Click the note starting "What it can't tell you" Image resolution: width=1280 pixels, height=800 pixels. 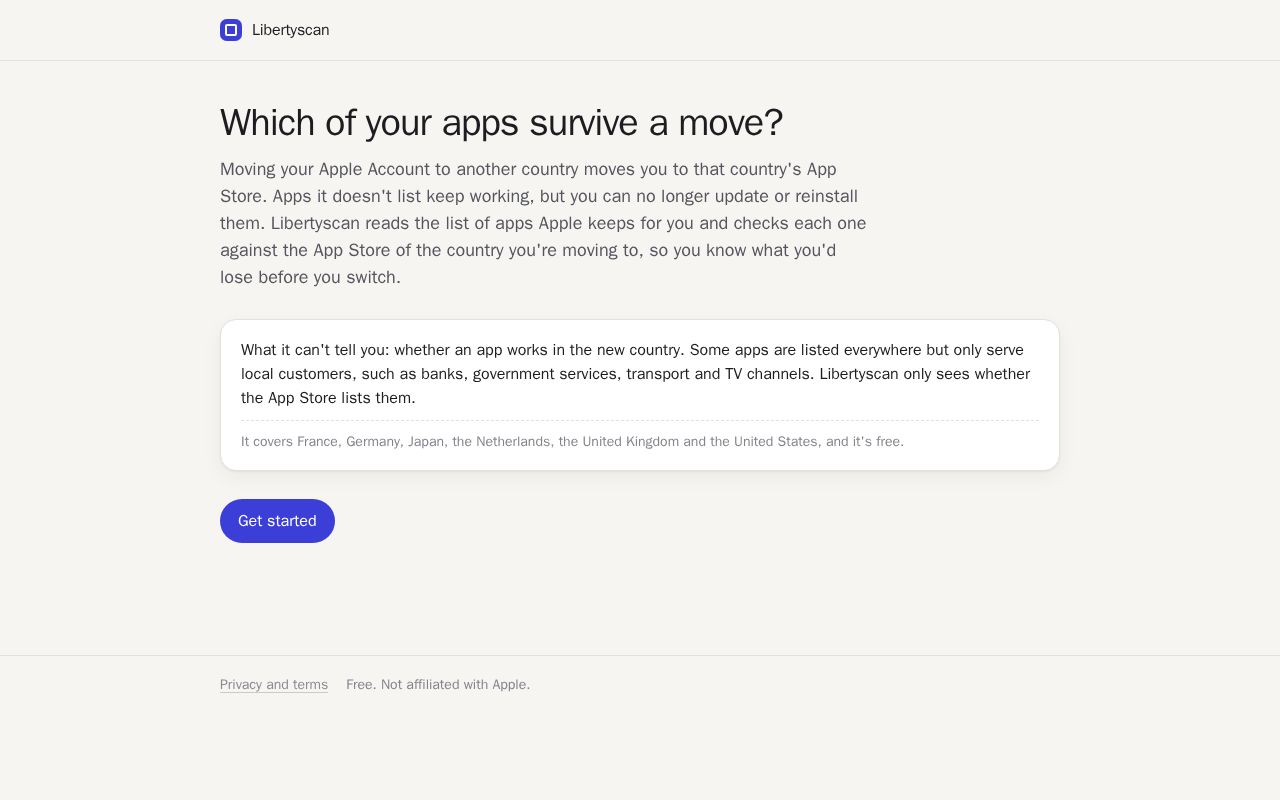[639, 374]
